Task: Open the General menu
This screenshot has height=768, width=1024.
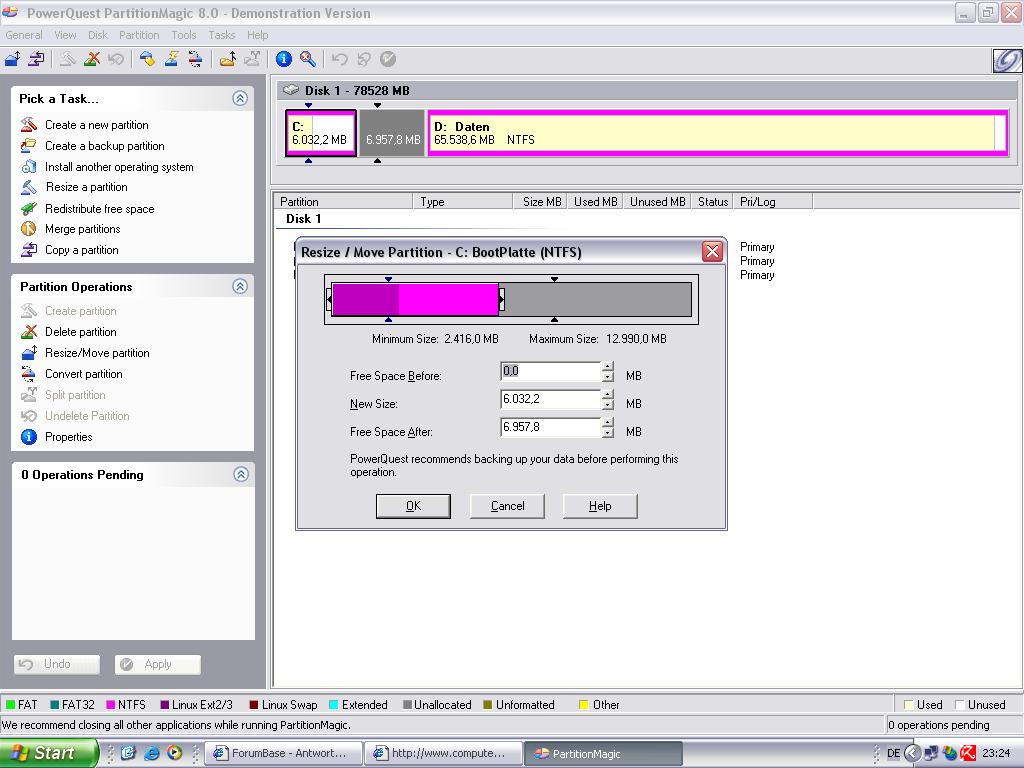Action: click(x=24, y=35)
